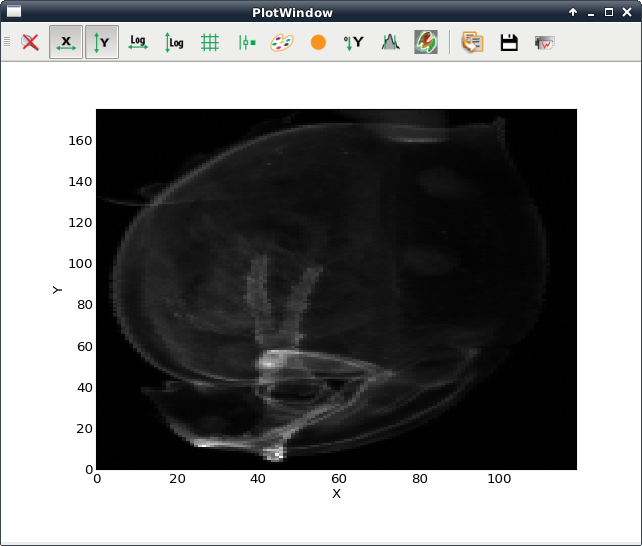
Task: Print the plot using printer icon
Action: (545, 42)
